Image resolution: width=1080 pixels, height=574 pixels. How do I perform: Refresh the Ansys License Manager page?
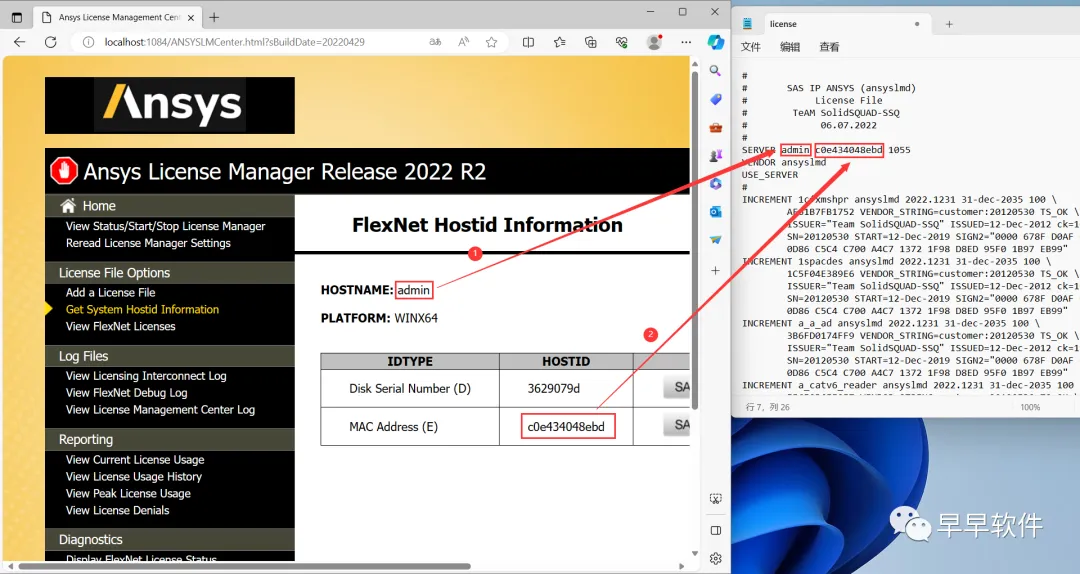click(x=50, y=42)
